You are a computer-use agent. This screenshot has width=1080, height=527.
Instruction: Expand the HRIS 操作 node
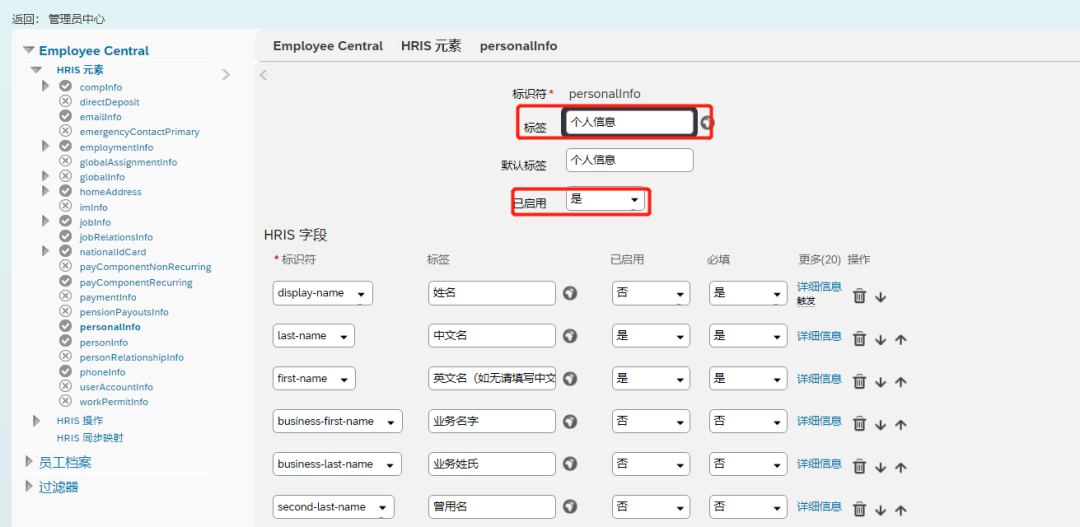point(37,420)
